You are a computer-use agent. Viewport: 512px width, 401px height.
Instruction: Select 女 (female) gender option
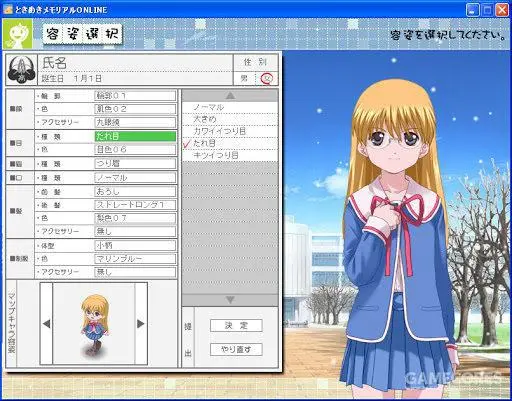point(267,79)
